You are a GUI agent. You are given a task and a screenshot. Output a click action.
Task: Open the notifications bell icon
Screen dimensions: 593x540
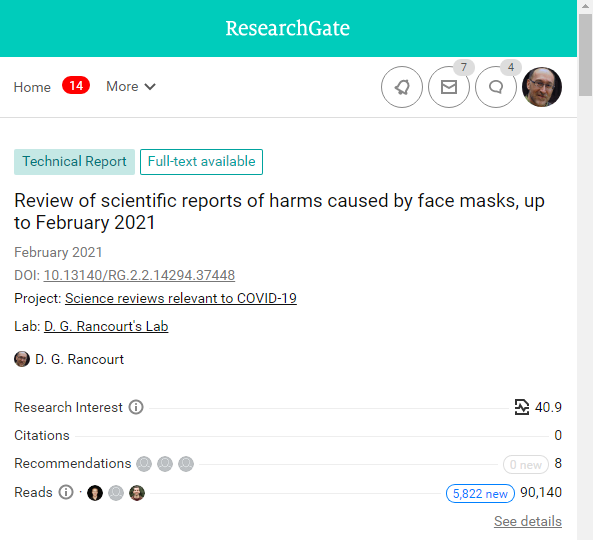point(402,87)
